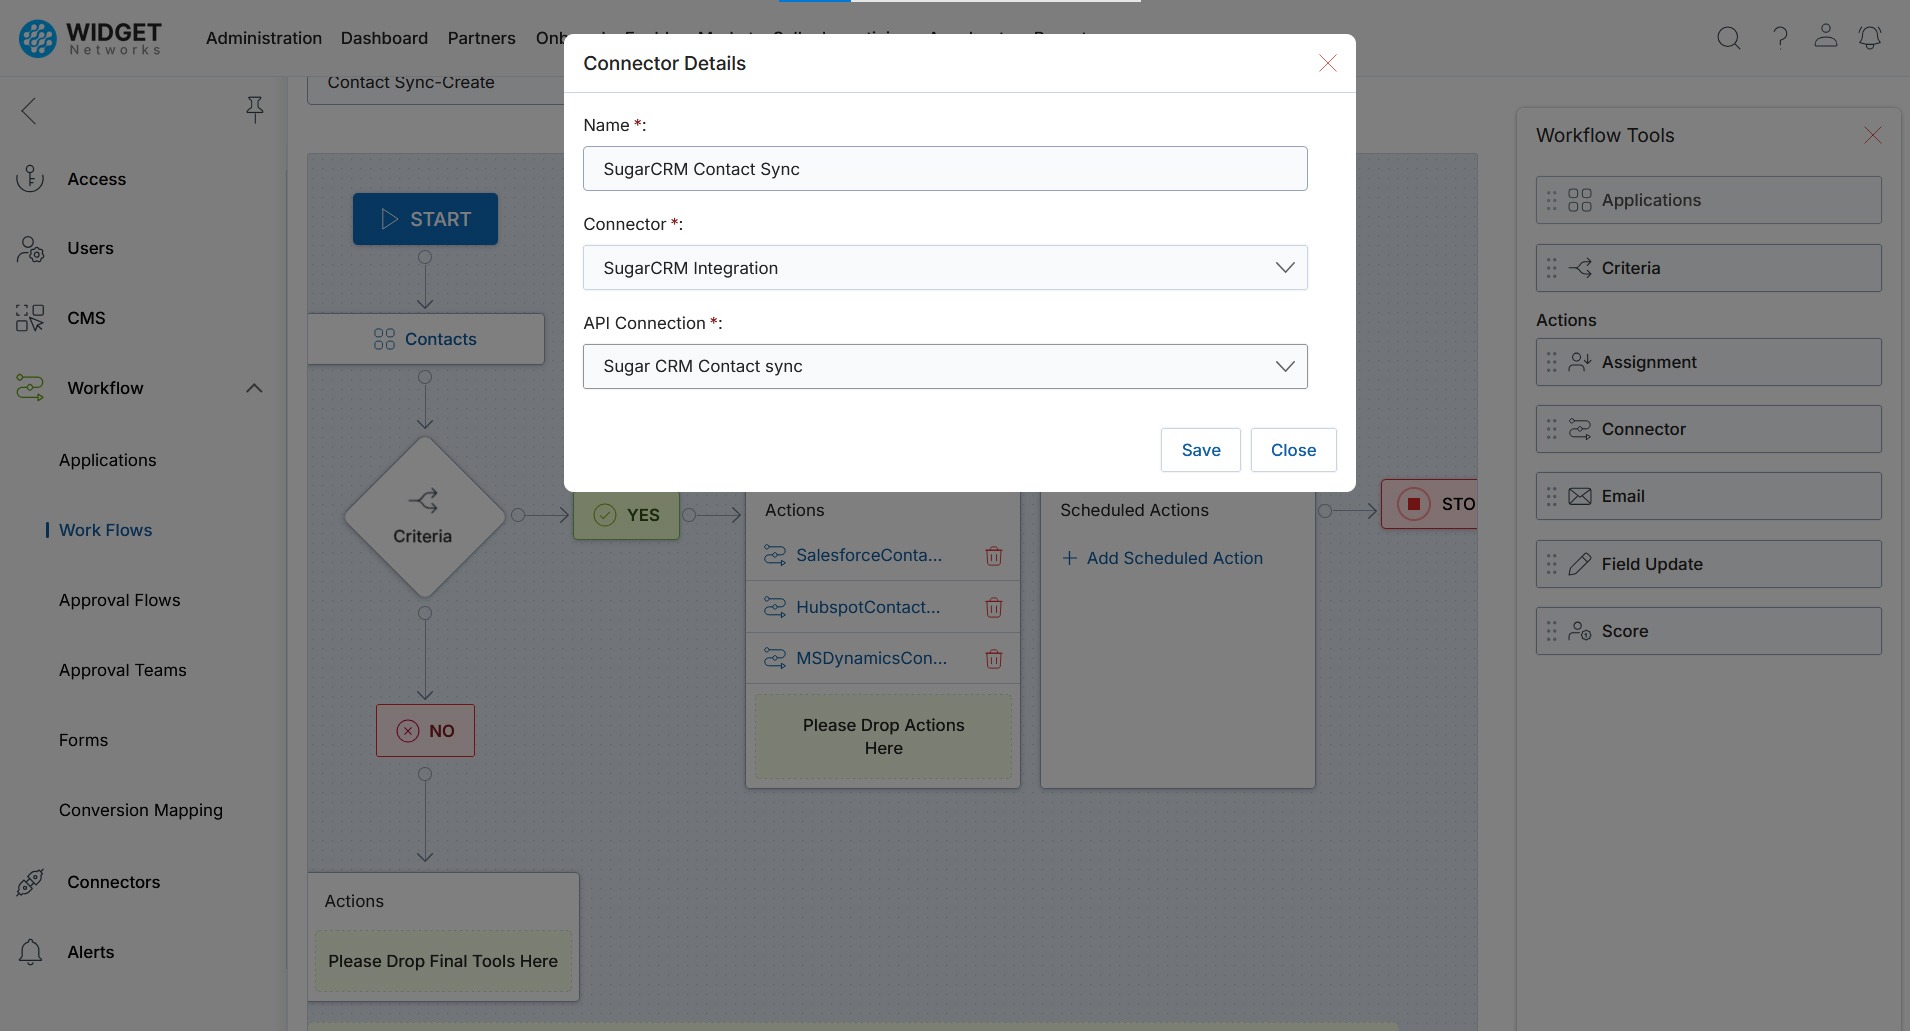Open MSDynamicsCon... action link
This screenshot has width=1910, height=1031.
[871, 658]
